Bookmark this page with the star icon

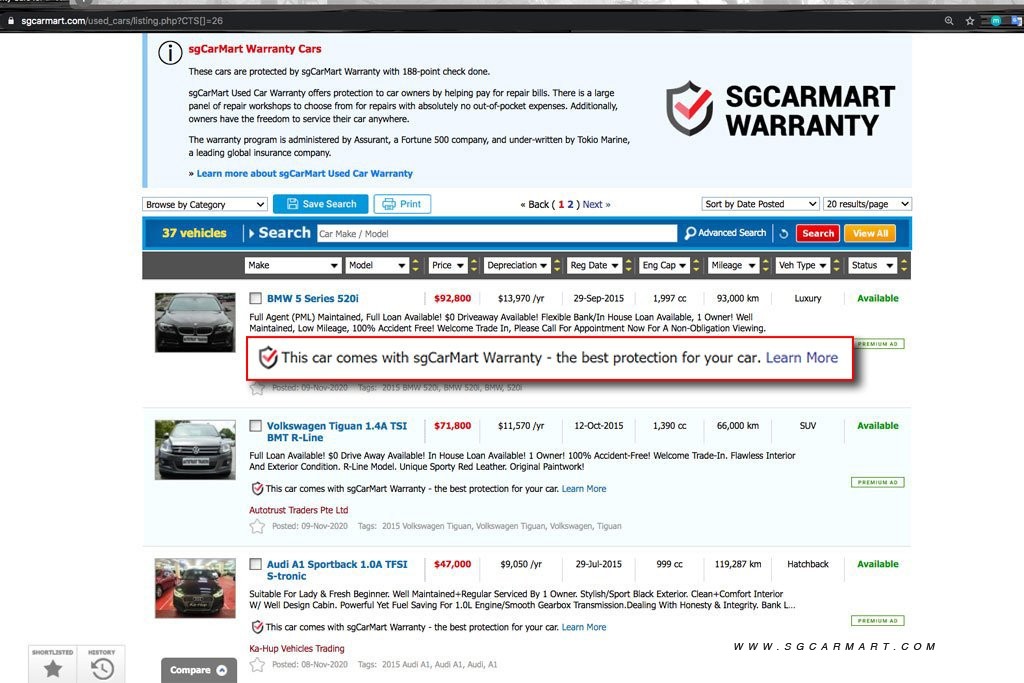point(970,21)
